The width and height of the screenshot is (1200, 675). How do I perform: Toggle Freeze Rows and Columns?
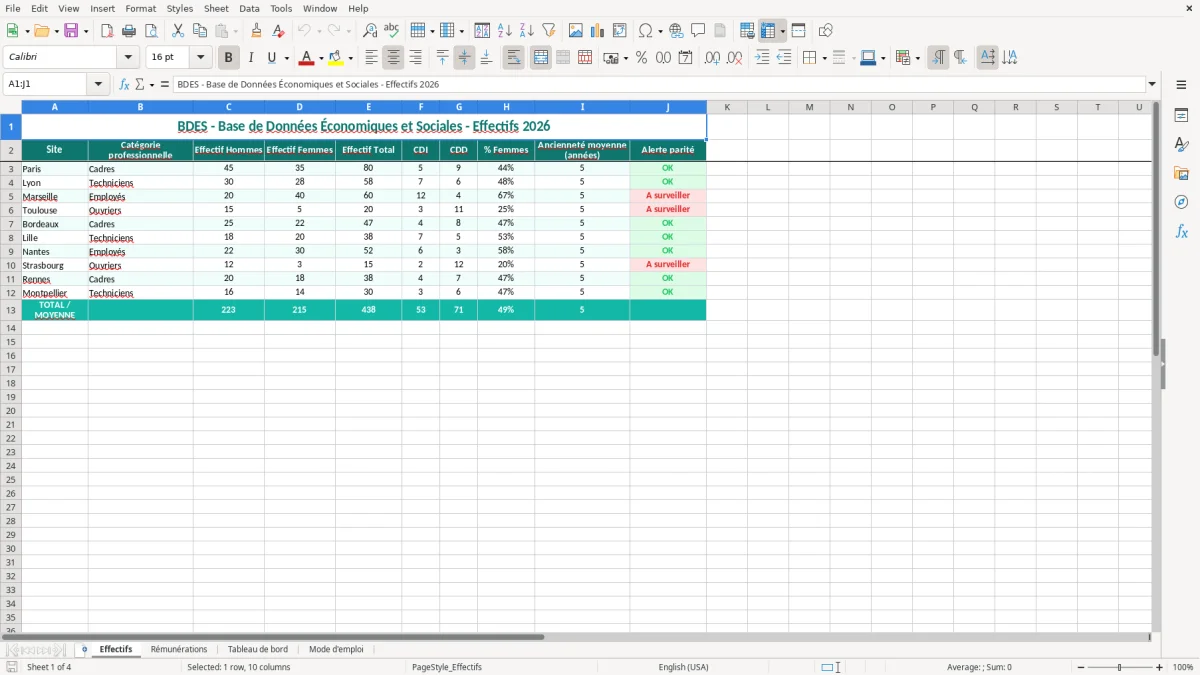[x=768, y=31]
